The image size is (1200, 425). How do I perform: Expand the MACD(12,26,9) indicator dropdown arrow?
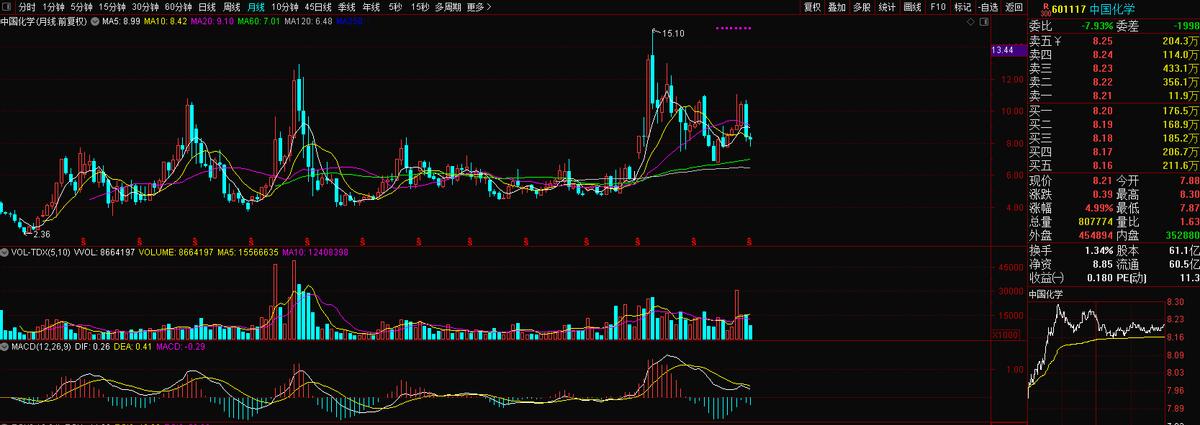[x=4, y=346]
